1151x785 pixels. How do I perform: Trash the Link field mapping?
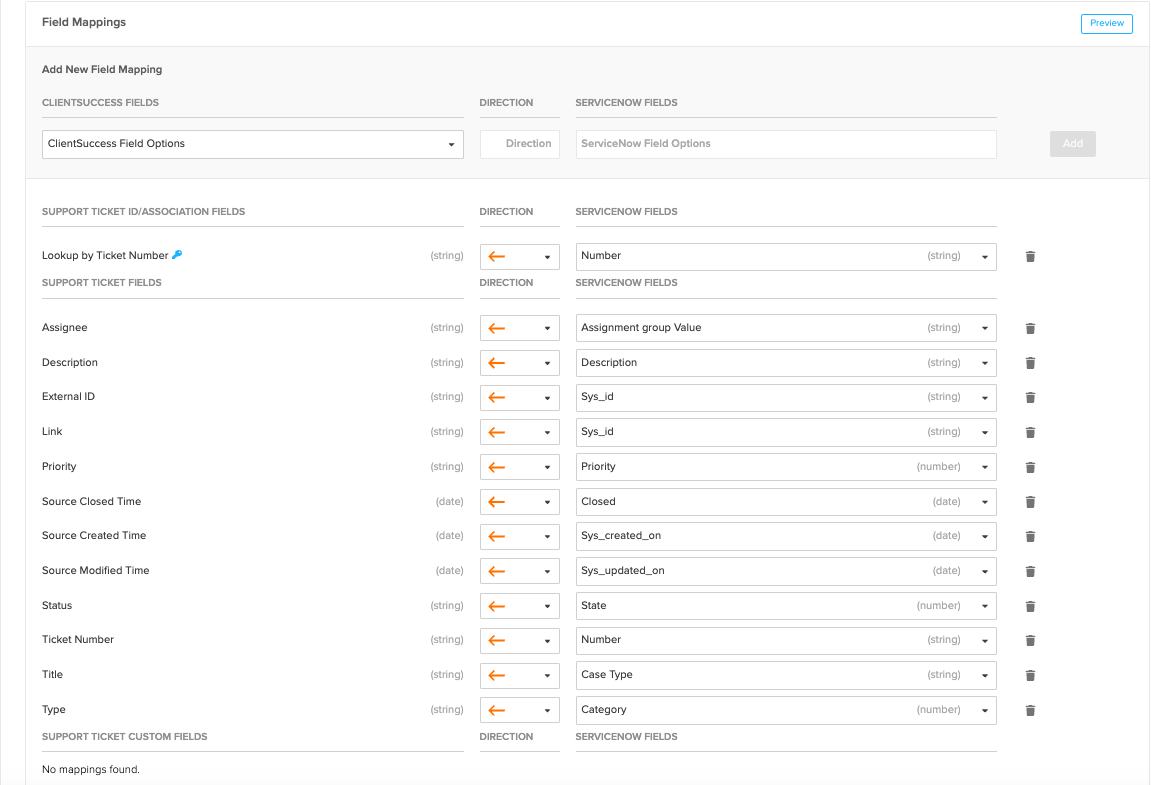click(1030, 433)
